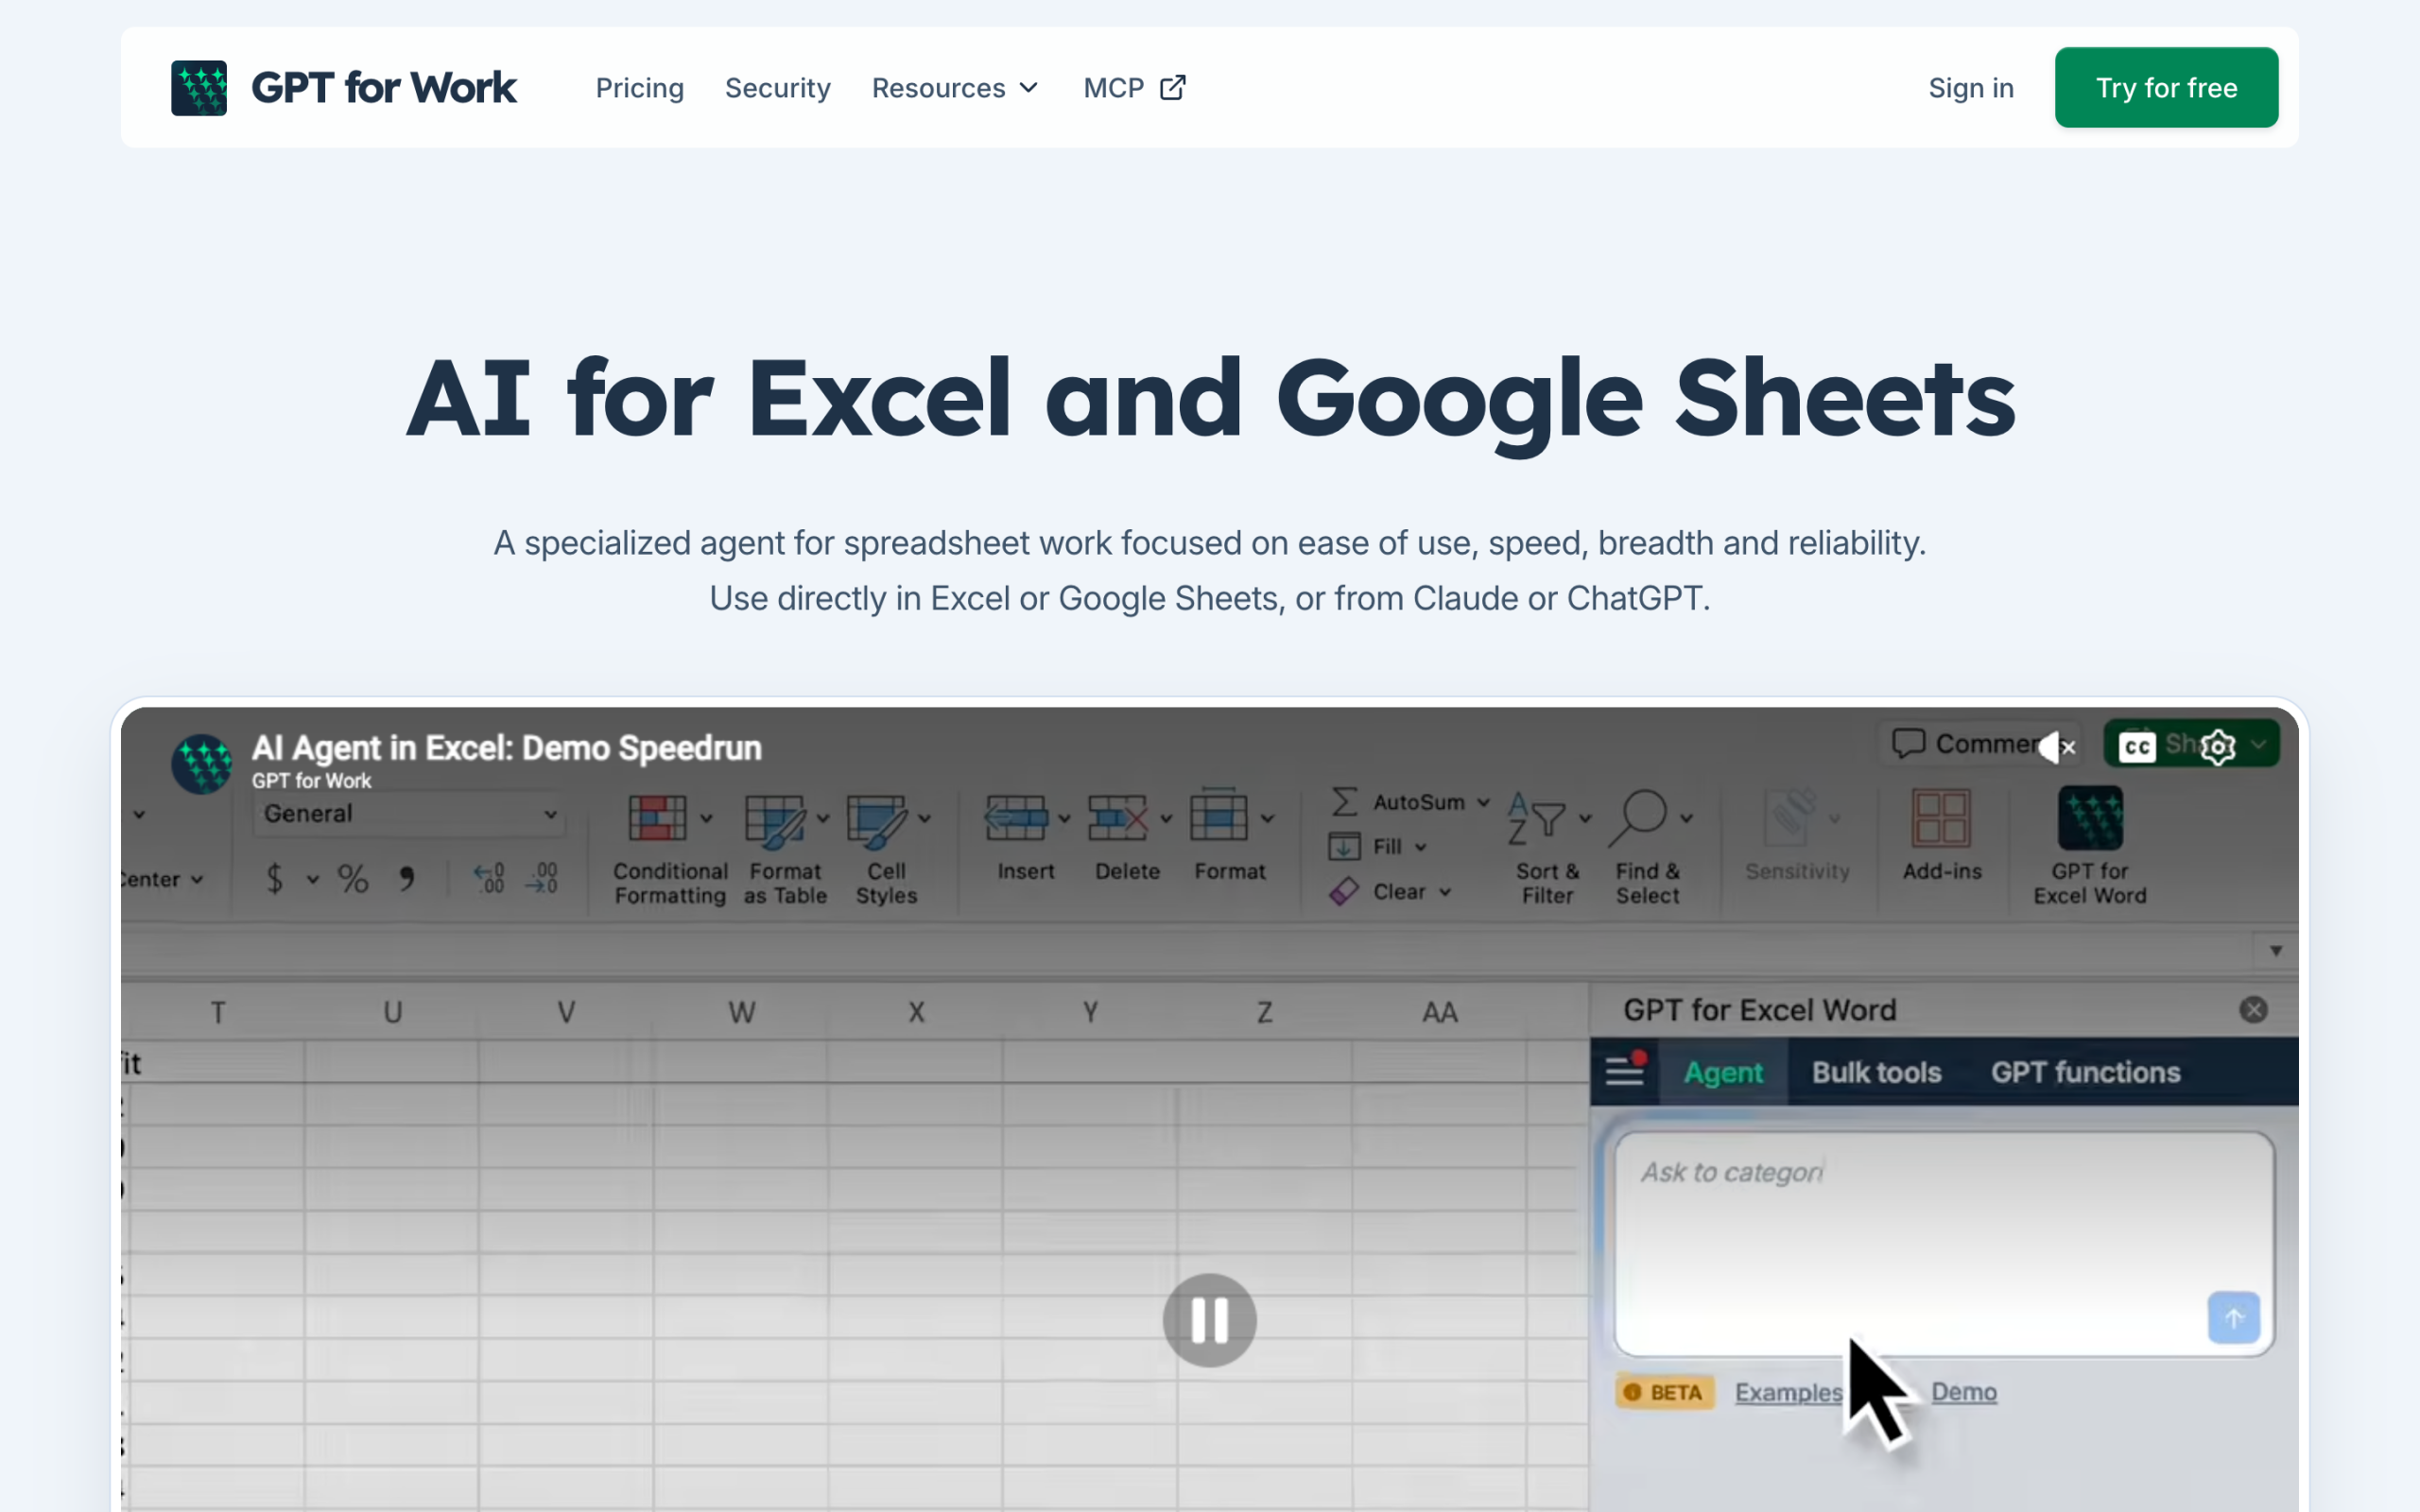Click the increase decimal icon
The width and height of the screenshot is (2420, 1512).
pyautogui.click(x=489, y=879)
